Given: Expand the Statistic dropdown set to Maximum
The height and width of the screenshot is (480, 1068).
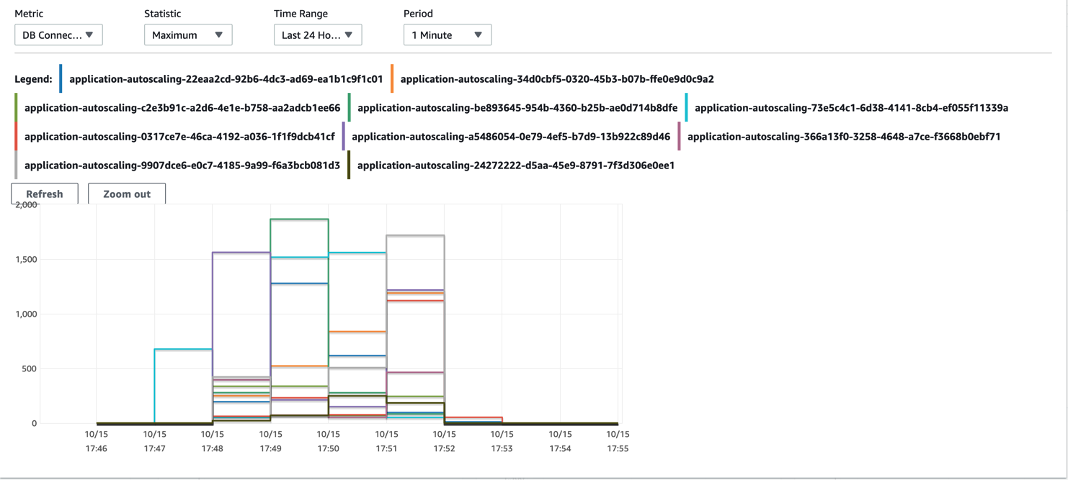Looking at the screenshot, I should tap(188, 35).
